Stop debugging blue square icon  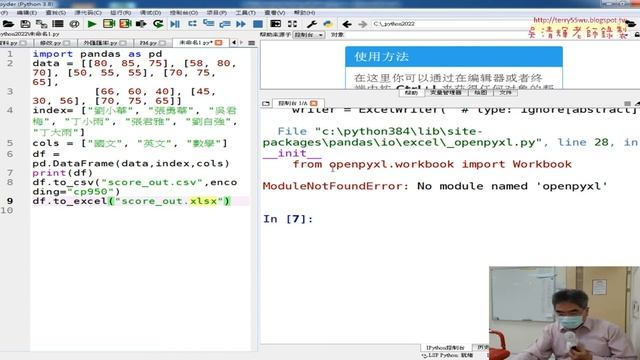pos(258,24)
